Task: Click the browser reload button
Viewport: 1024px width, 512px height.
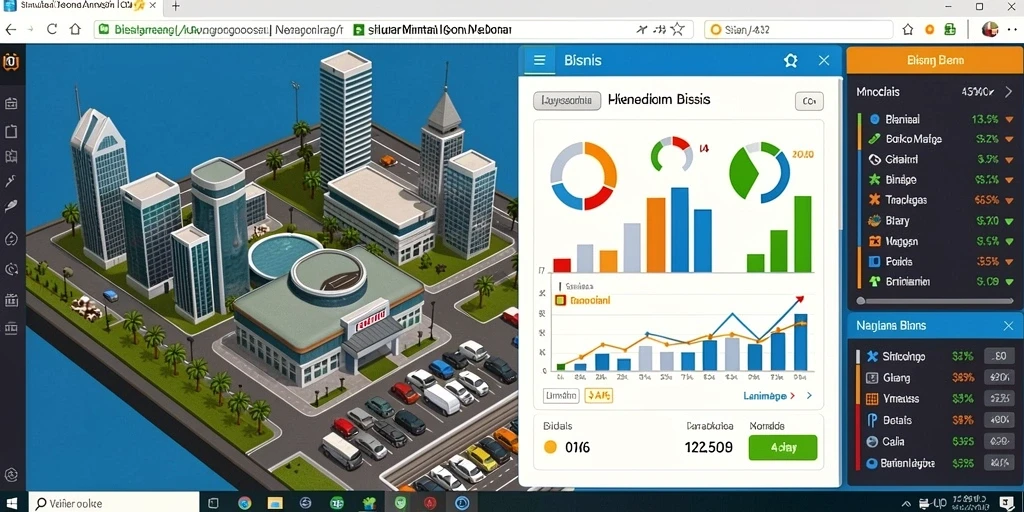Action: click(52, 29)
